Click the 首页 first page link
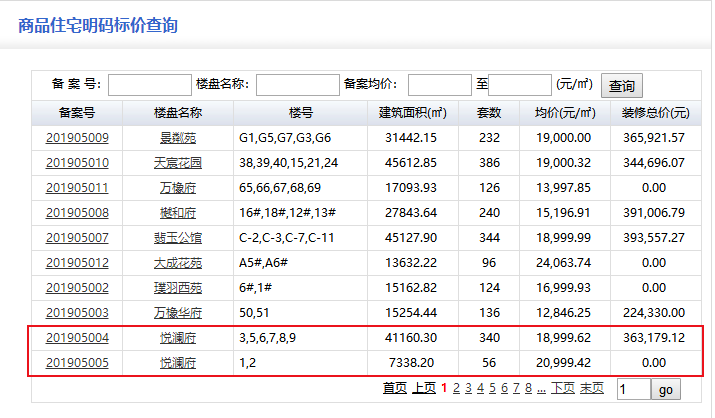Image resolution: width=715 pixels, height=418 pixels. click(395, 388)
